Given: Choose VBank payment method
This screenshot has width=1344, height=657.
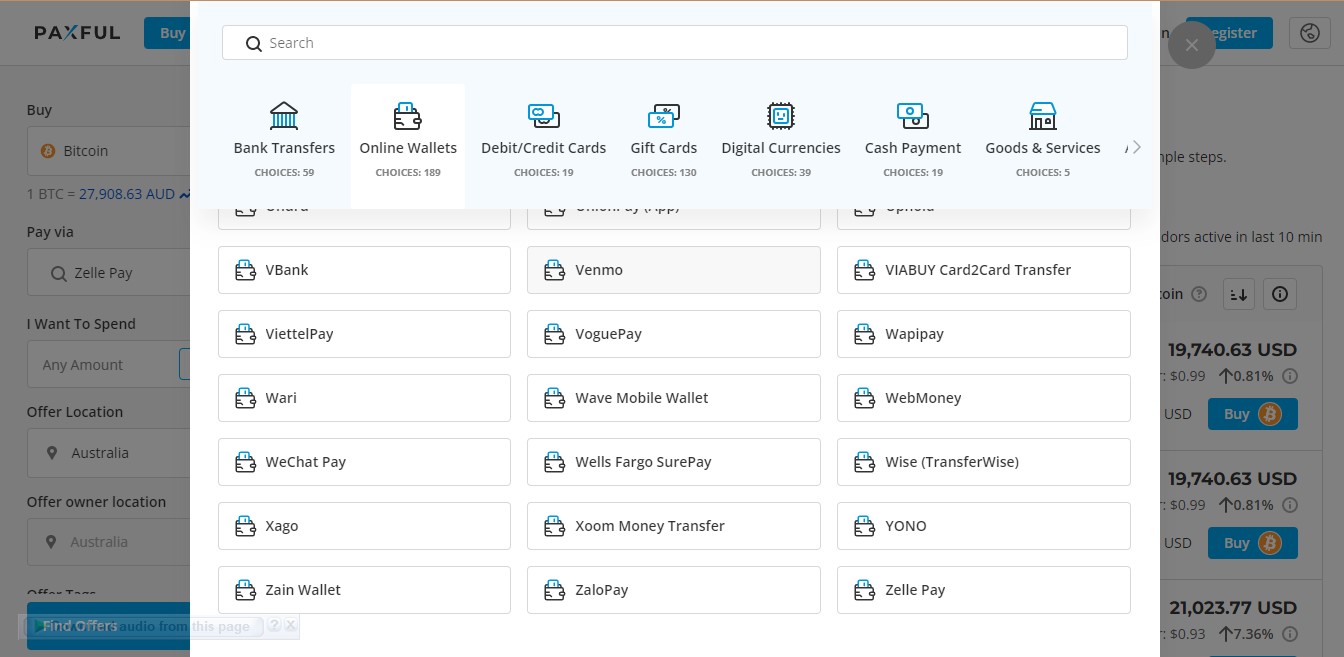Looking at the screenshot, I should 364,270.
